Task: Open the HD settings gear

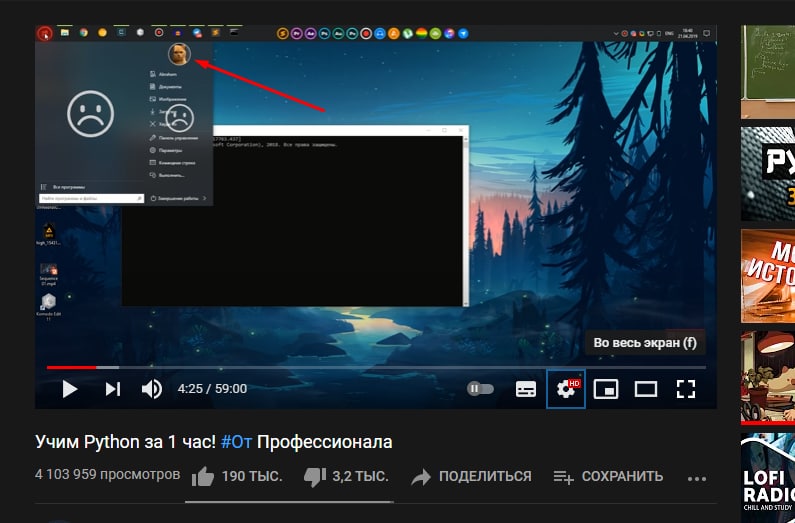Action: pos(566,389)
